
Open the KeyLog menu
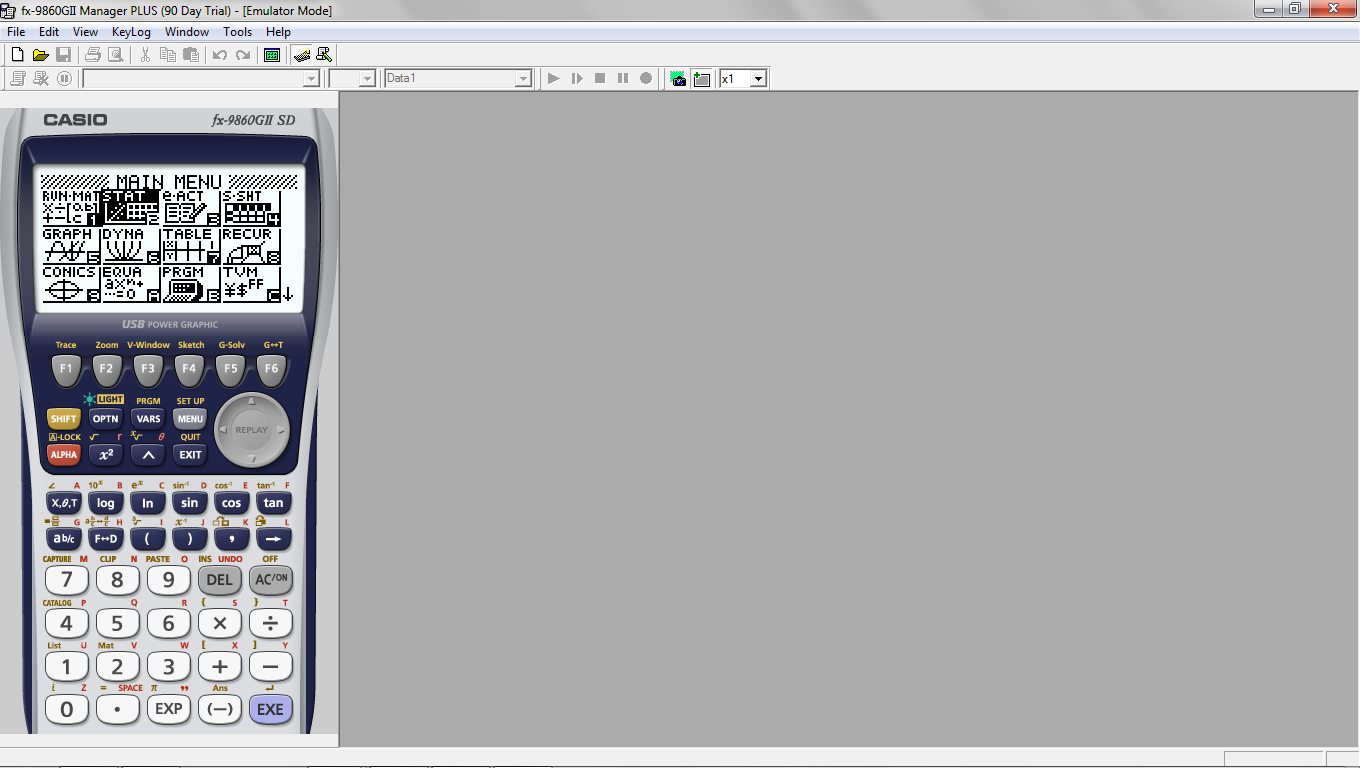(131, 32)
